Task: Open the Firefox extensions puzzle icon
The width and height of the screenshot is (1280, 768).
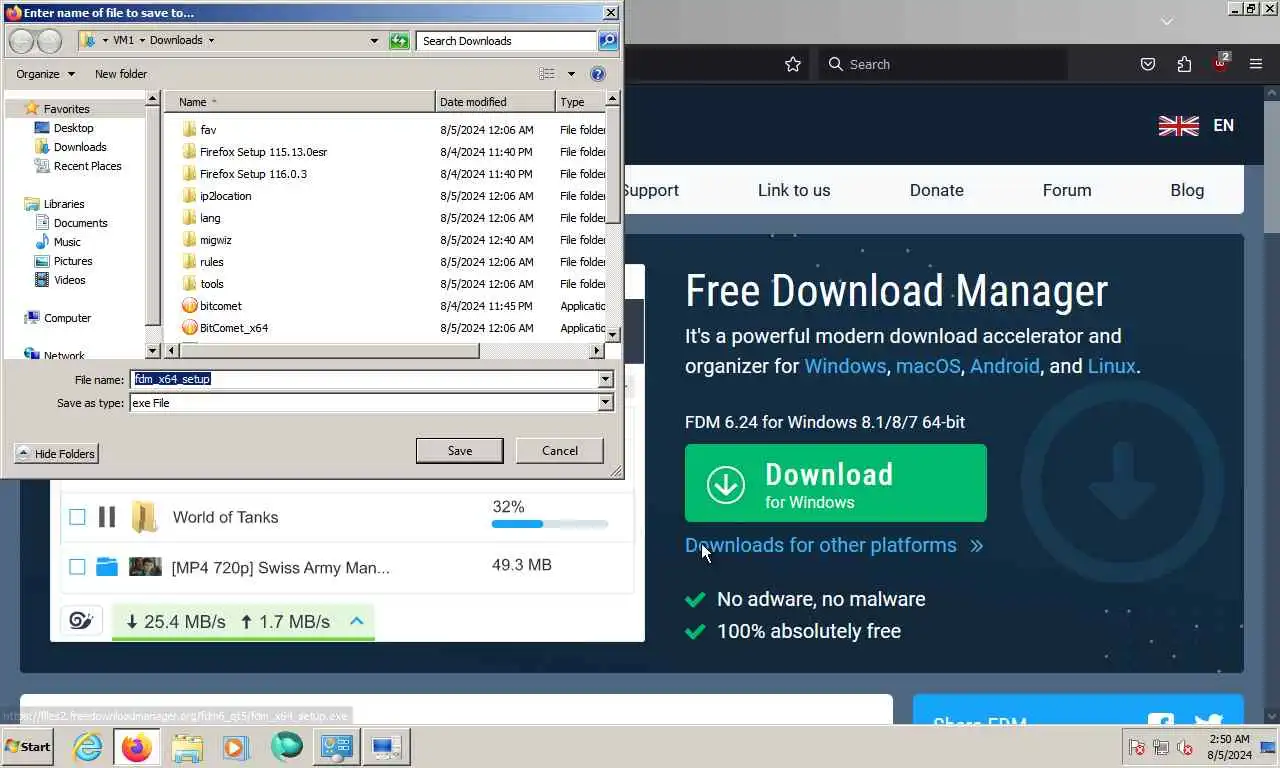Action: coord(1184,64)
